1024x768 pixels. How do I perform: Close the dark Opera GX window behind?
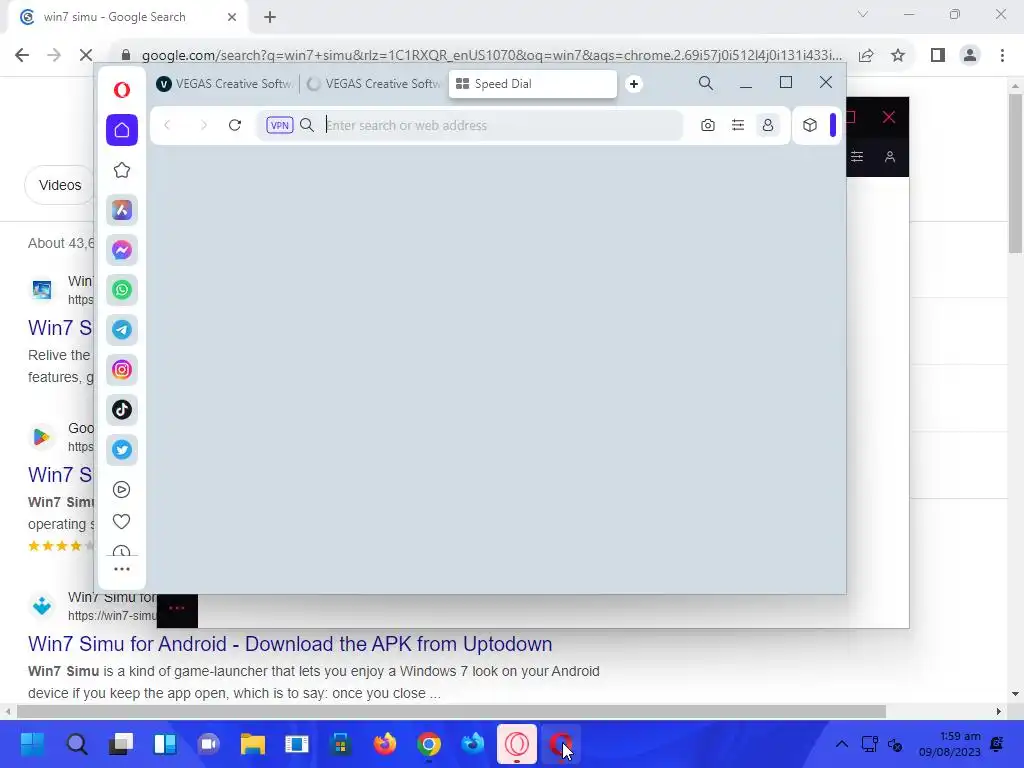point(889,118)
